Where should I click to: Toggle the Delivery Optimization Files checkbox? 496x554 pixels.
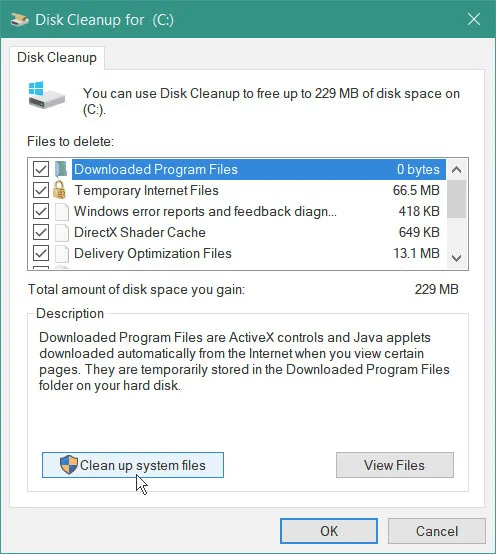pos(41,253)
